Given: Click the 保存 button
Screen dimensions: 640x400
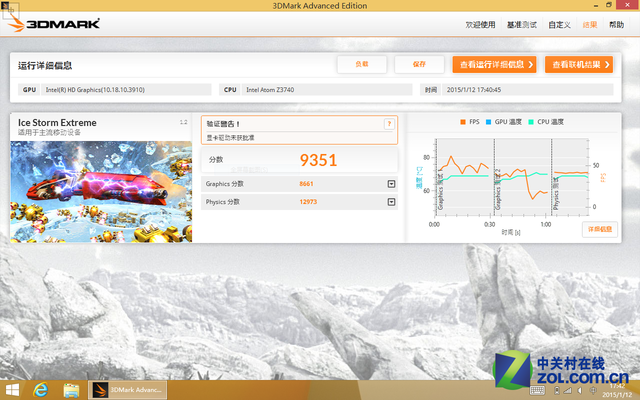Looking at the screenshot, I should (x=419, y=64).
